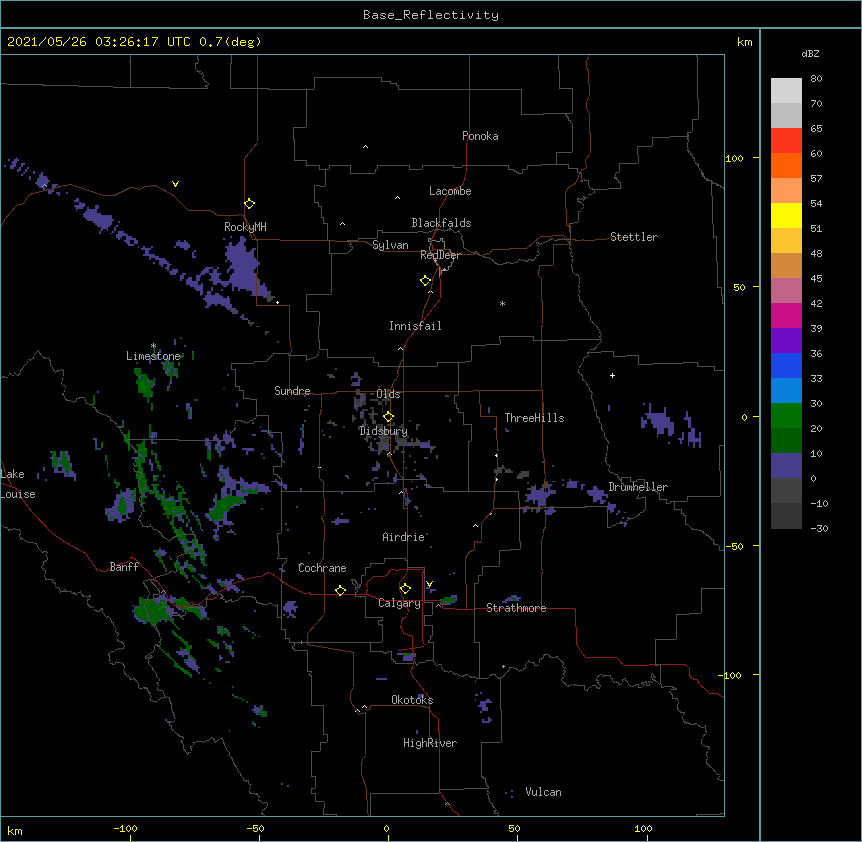
Task: Click the Drumheller town label
Action: point(638,487)
